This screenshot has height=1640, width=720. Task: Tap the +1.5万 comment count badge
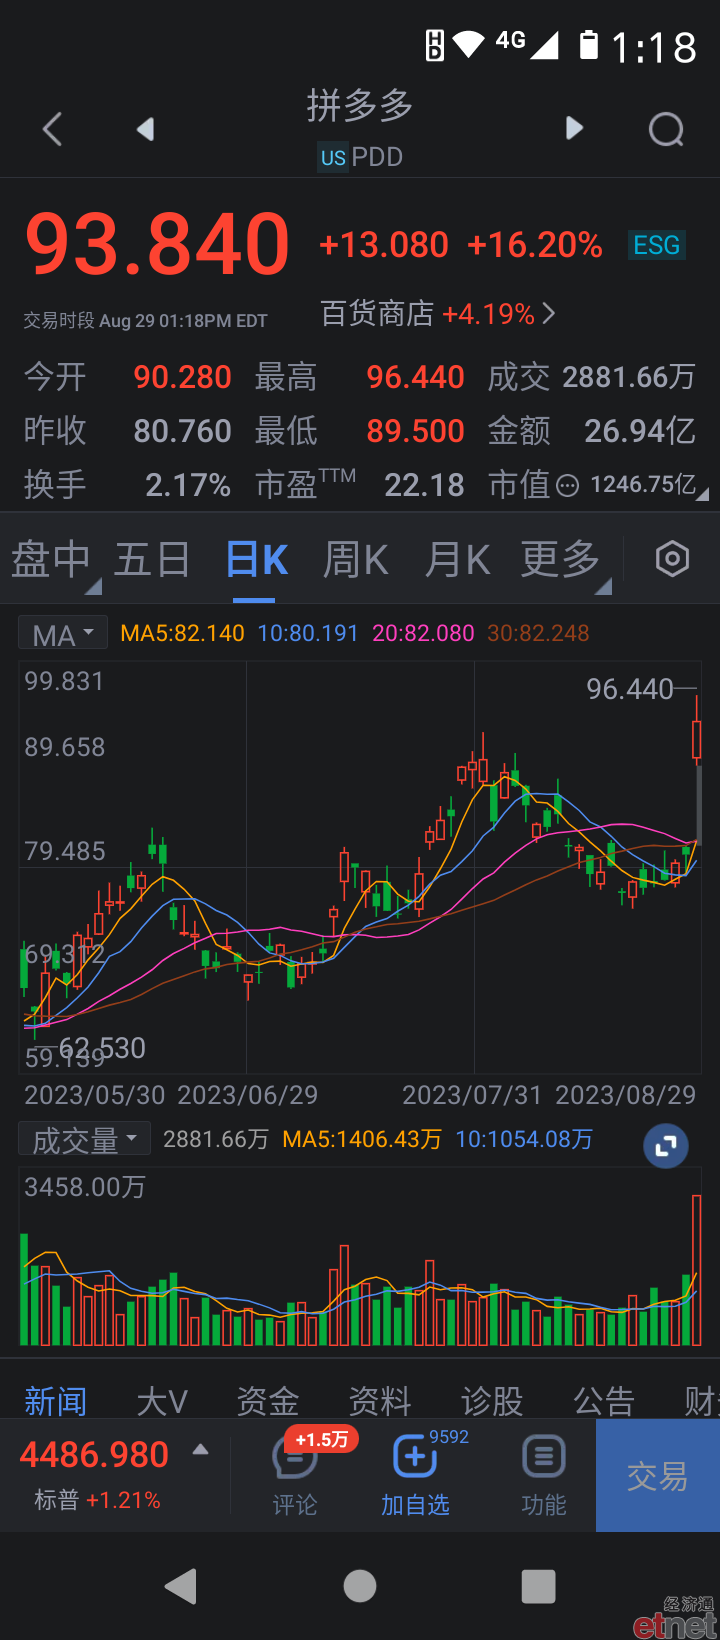[321, 1440]
